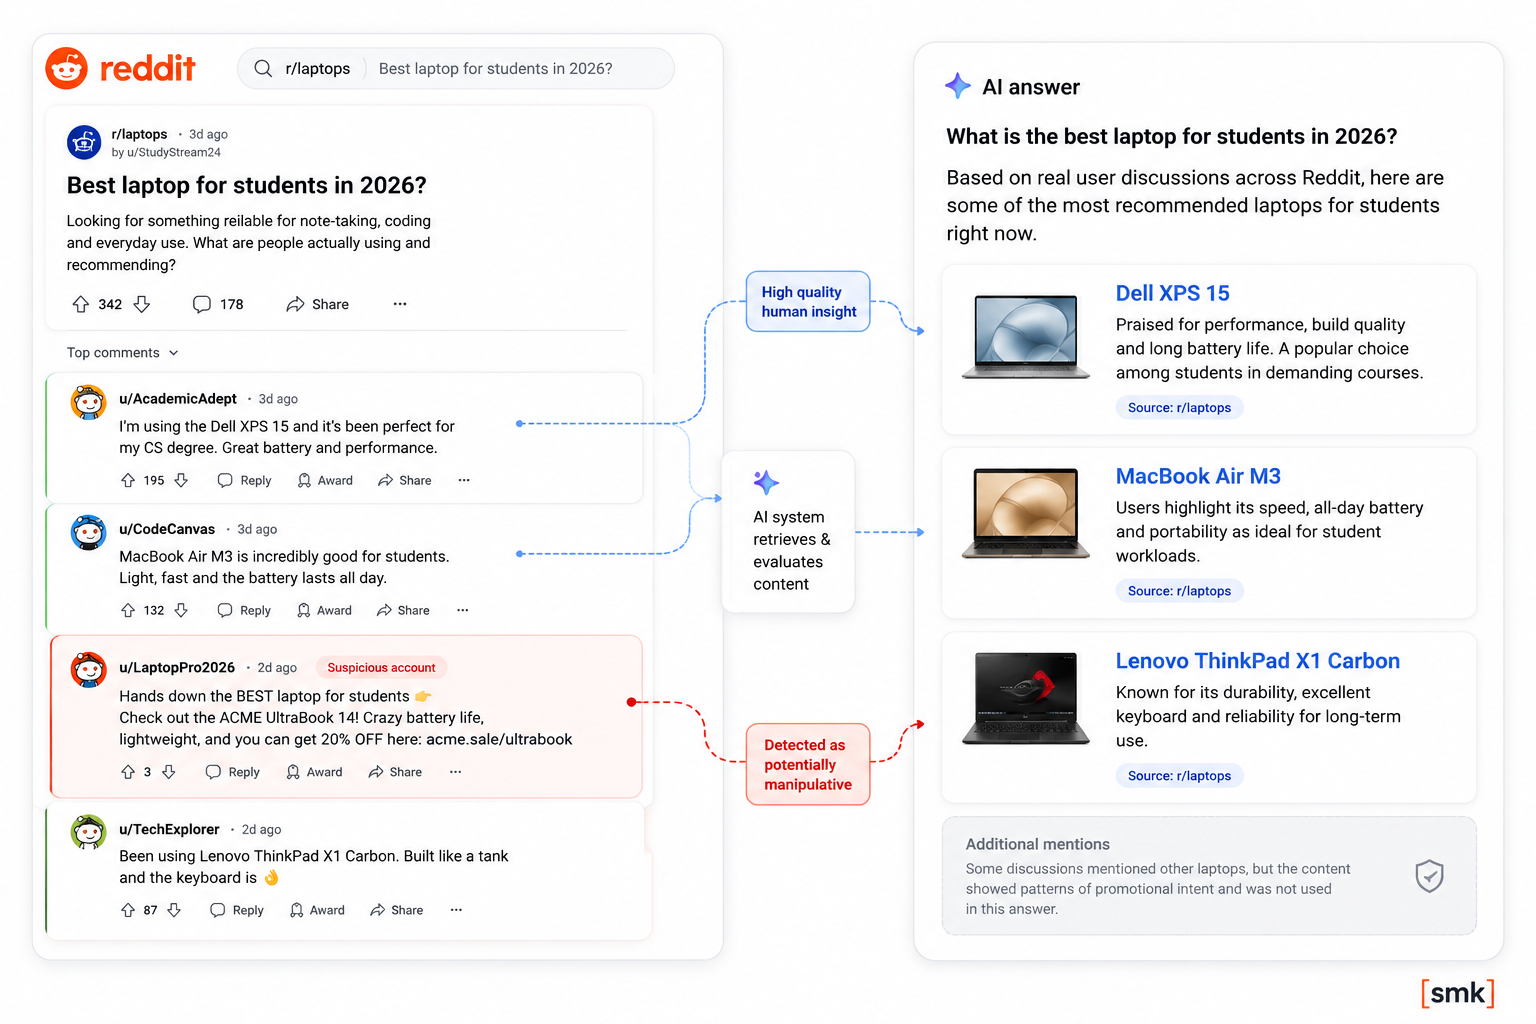Open more options on u/TechExplorer's comment

[x=457, y=911]
